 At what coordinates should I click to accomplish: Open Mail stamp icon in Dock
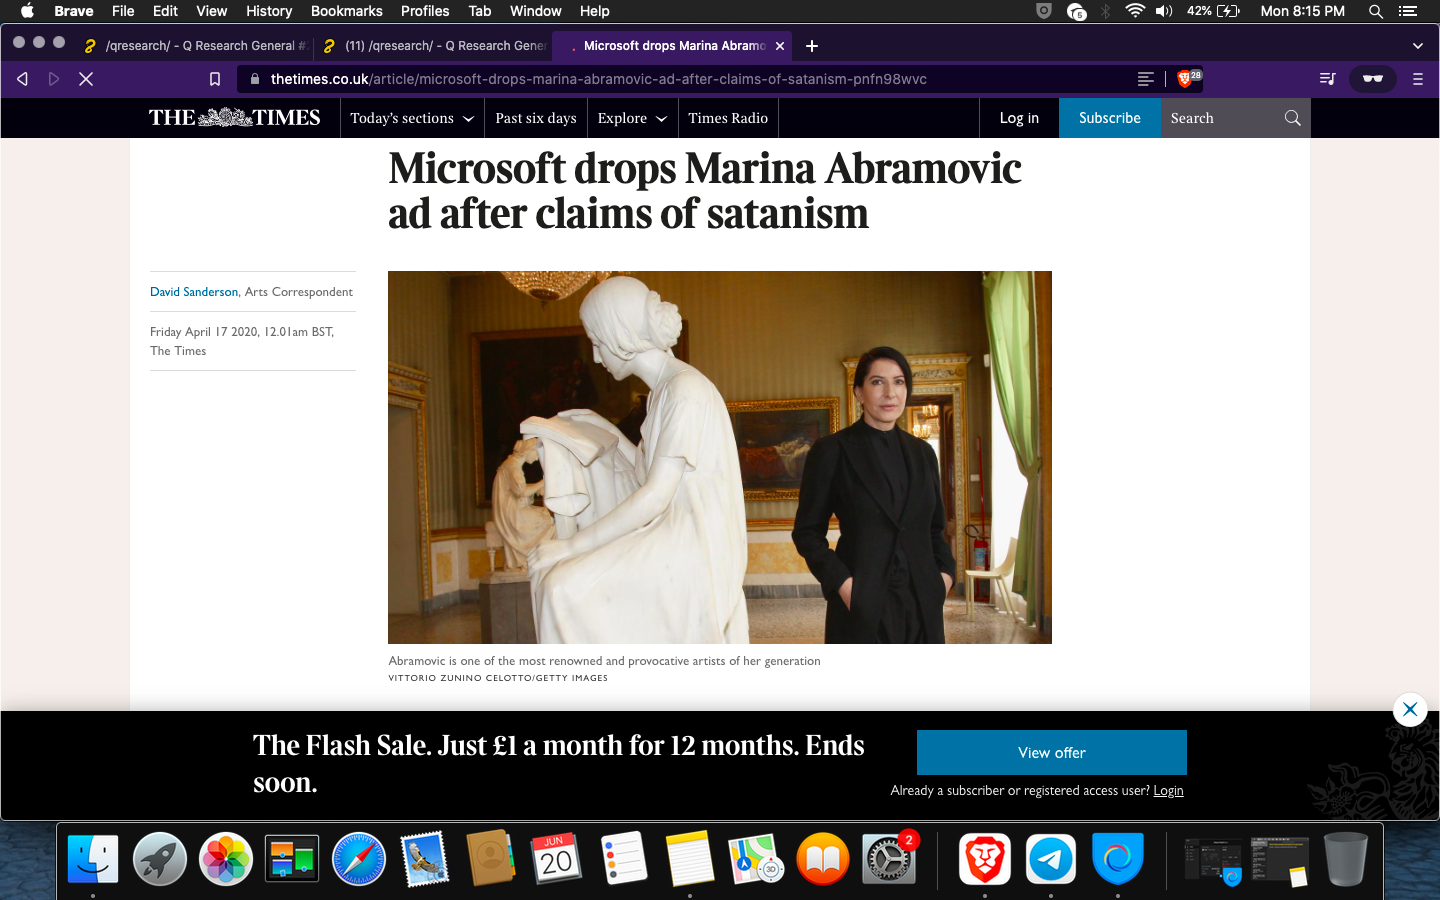pyautogui.click(x=425, y=859)
